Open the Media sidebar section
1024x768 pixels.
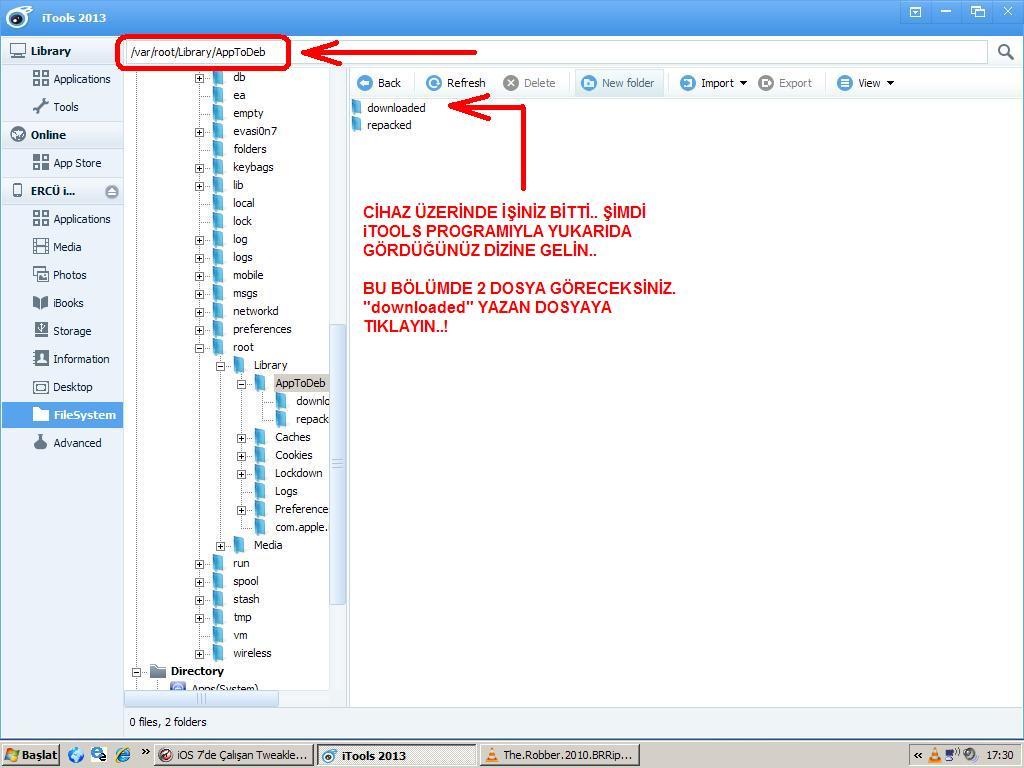point(57,247)
